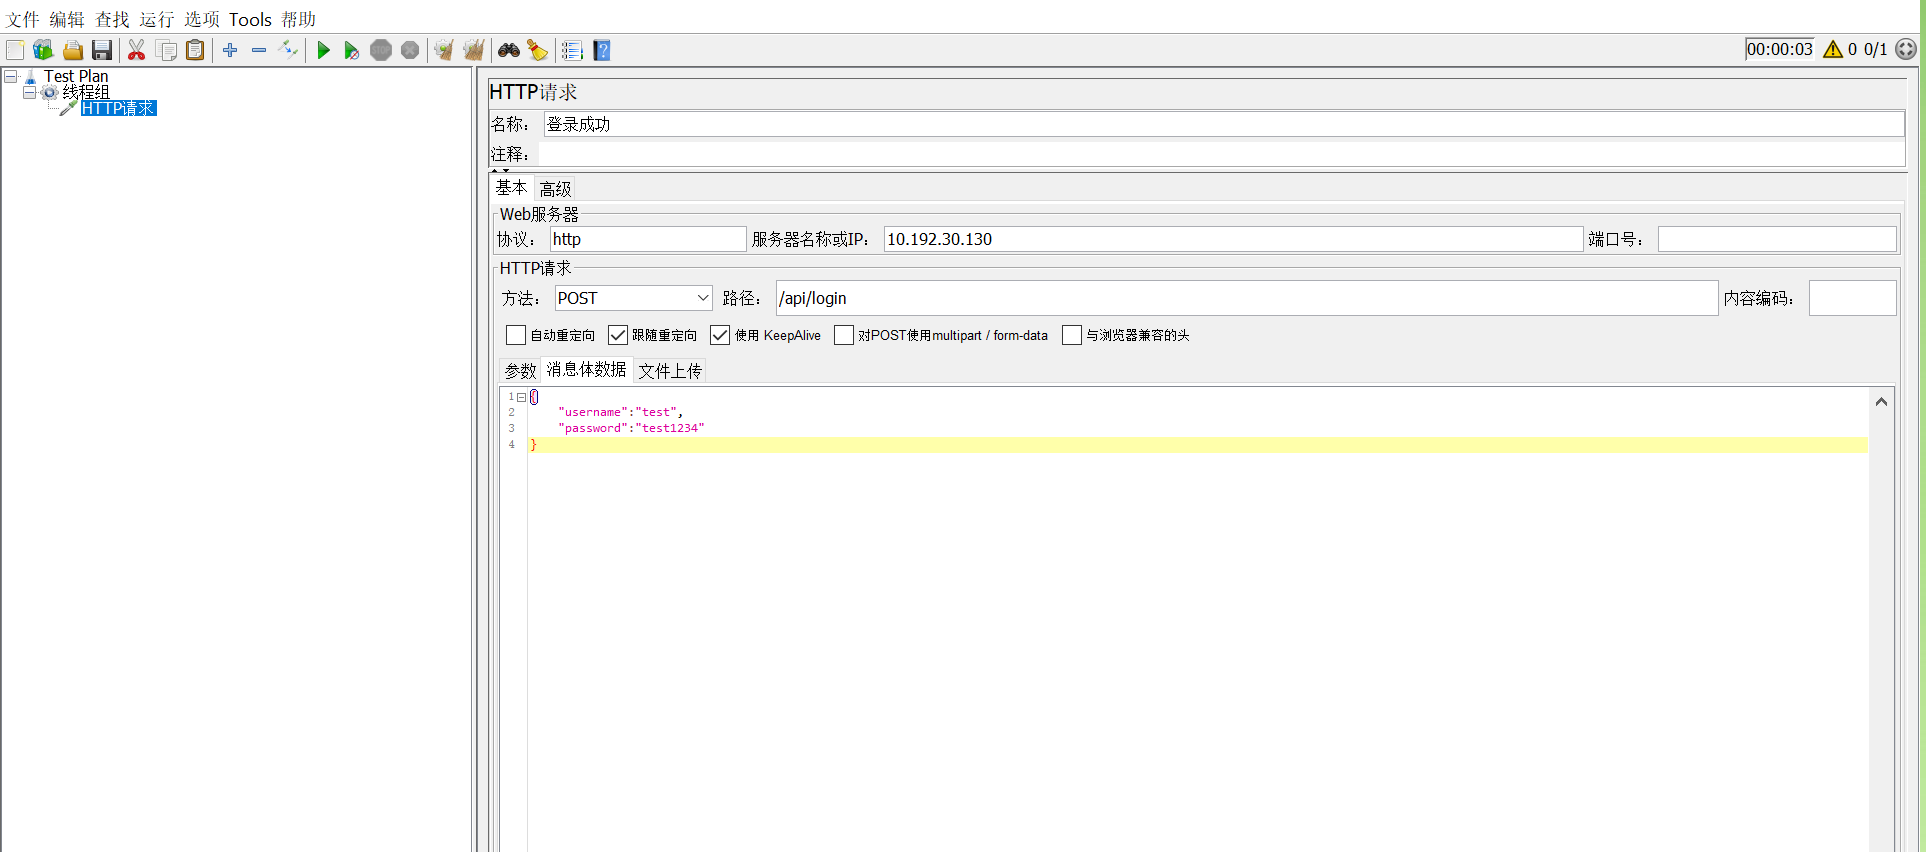The height and width of the screenshot is (852, 1926).
Task: Click the Open file folder icon
Action: point(73,50)
